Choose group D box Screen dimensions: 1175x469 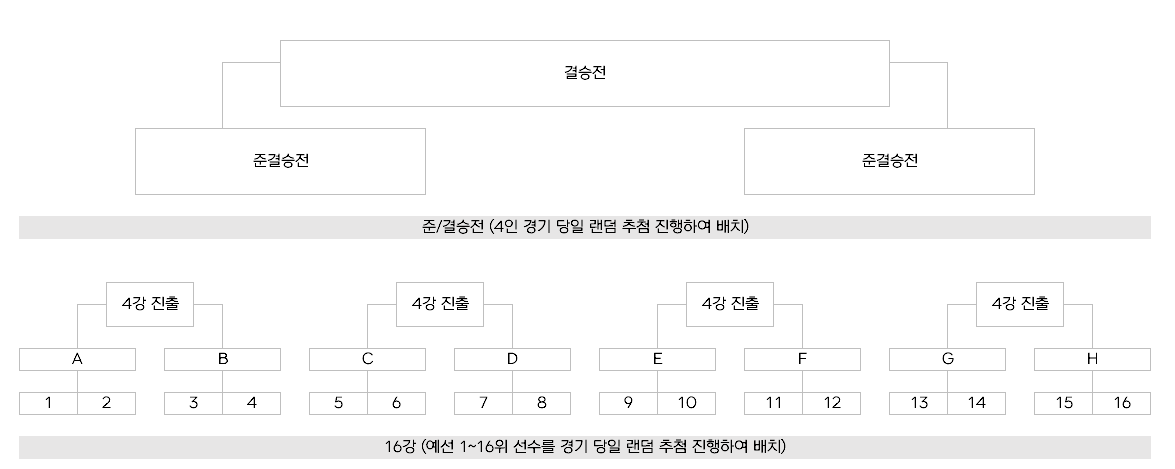pyautogui.click(x=512, y=359)
